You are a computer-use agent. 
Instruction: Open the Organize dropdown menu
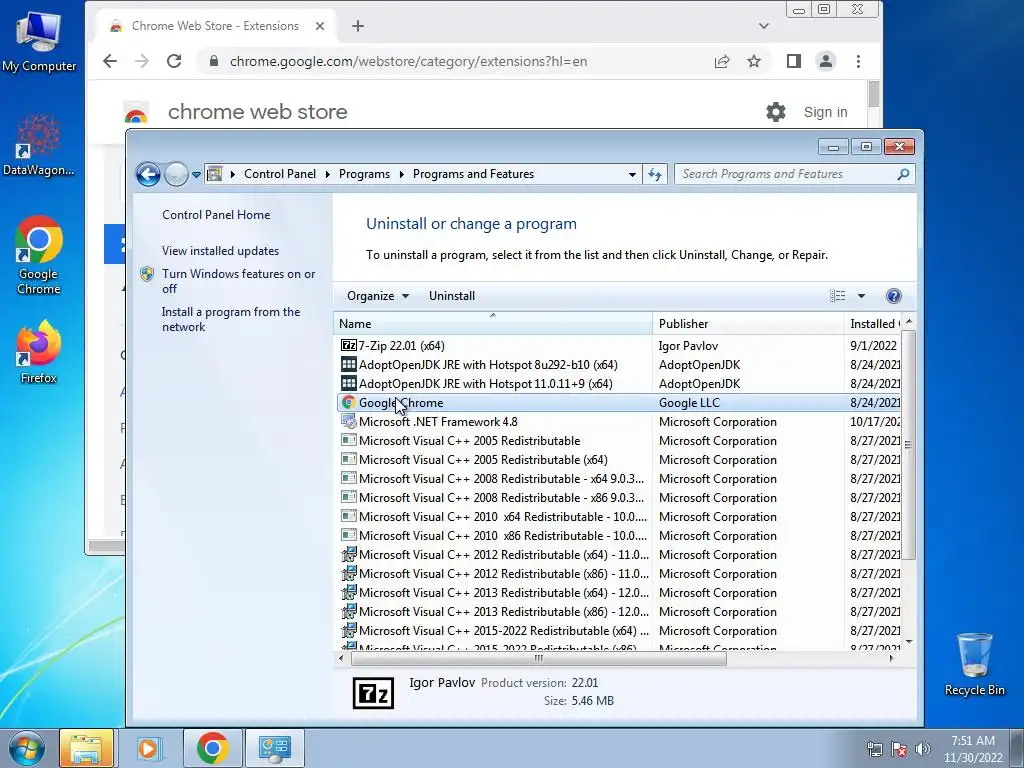(x=377, y=296)
